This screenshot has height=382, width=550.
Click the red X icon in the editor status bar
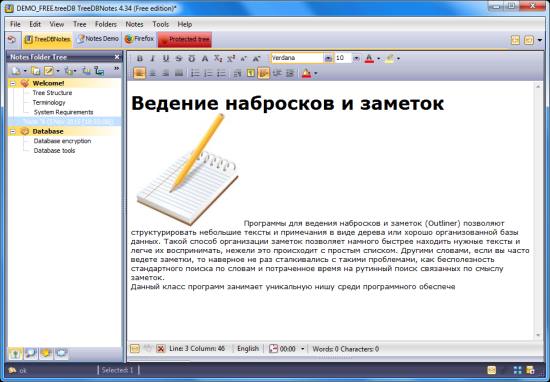tap(161, 349)
